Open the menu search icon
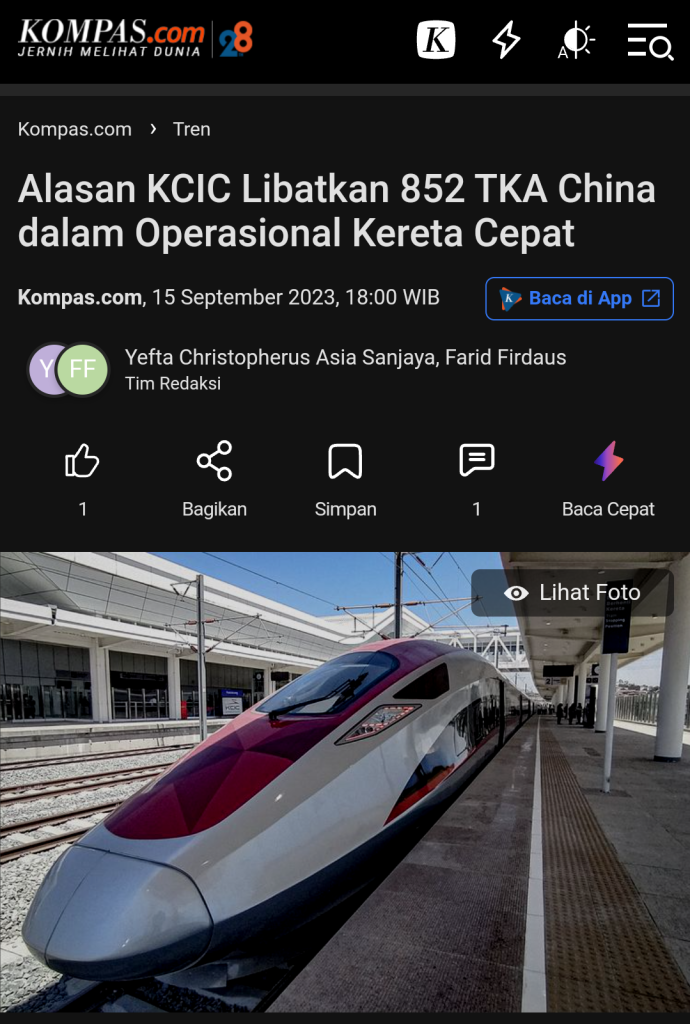The width and height of the screenshot is (690, 1024). (x=650, y=41)
